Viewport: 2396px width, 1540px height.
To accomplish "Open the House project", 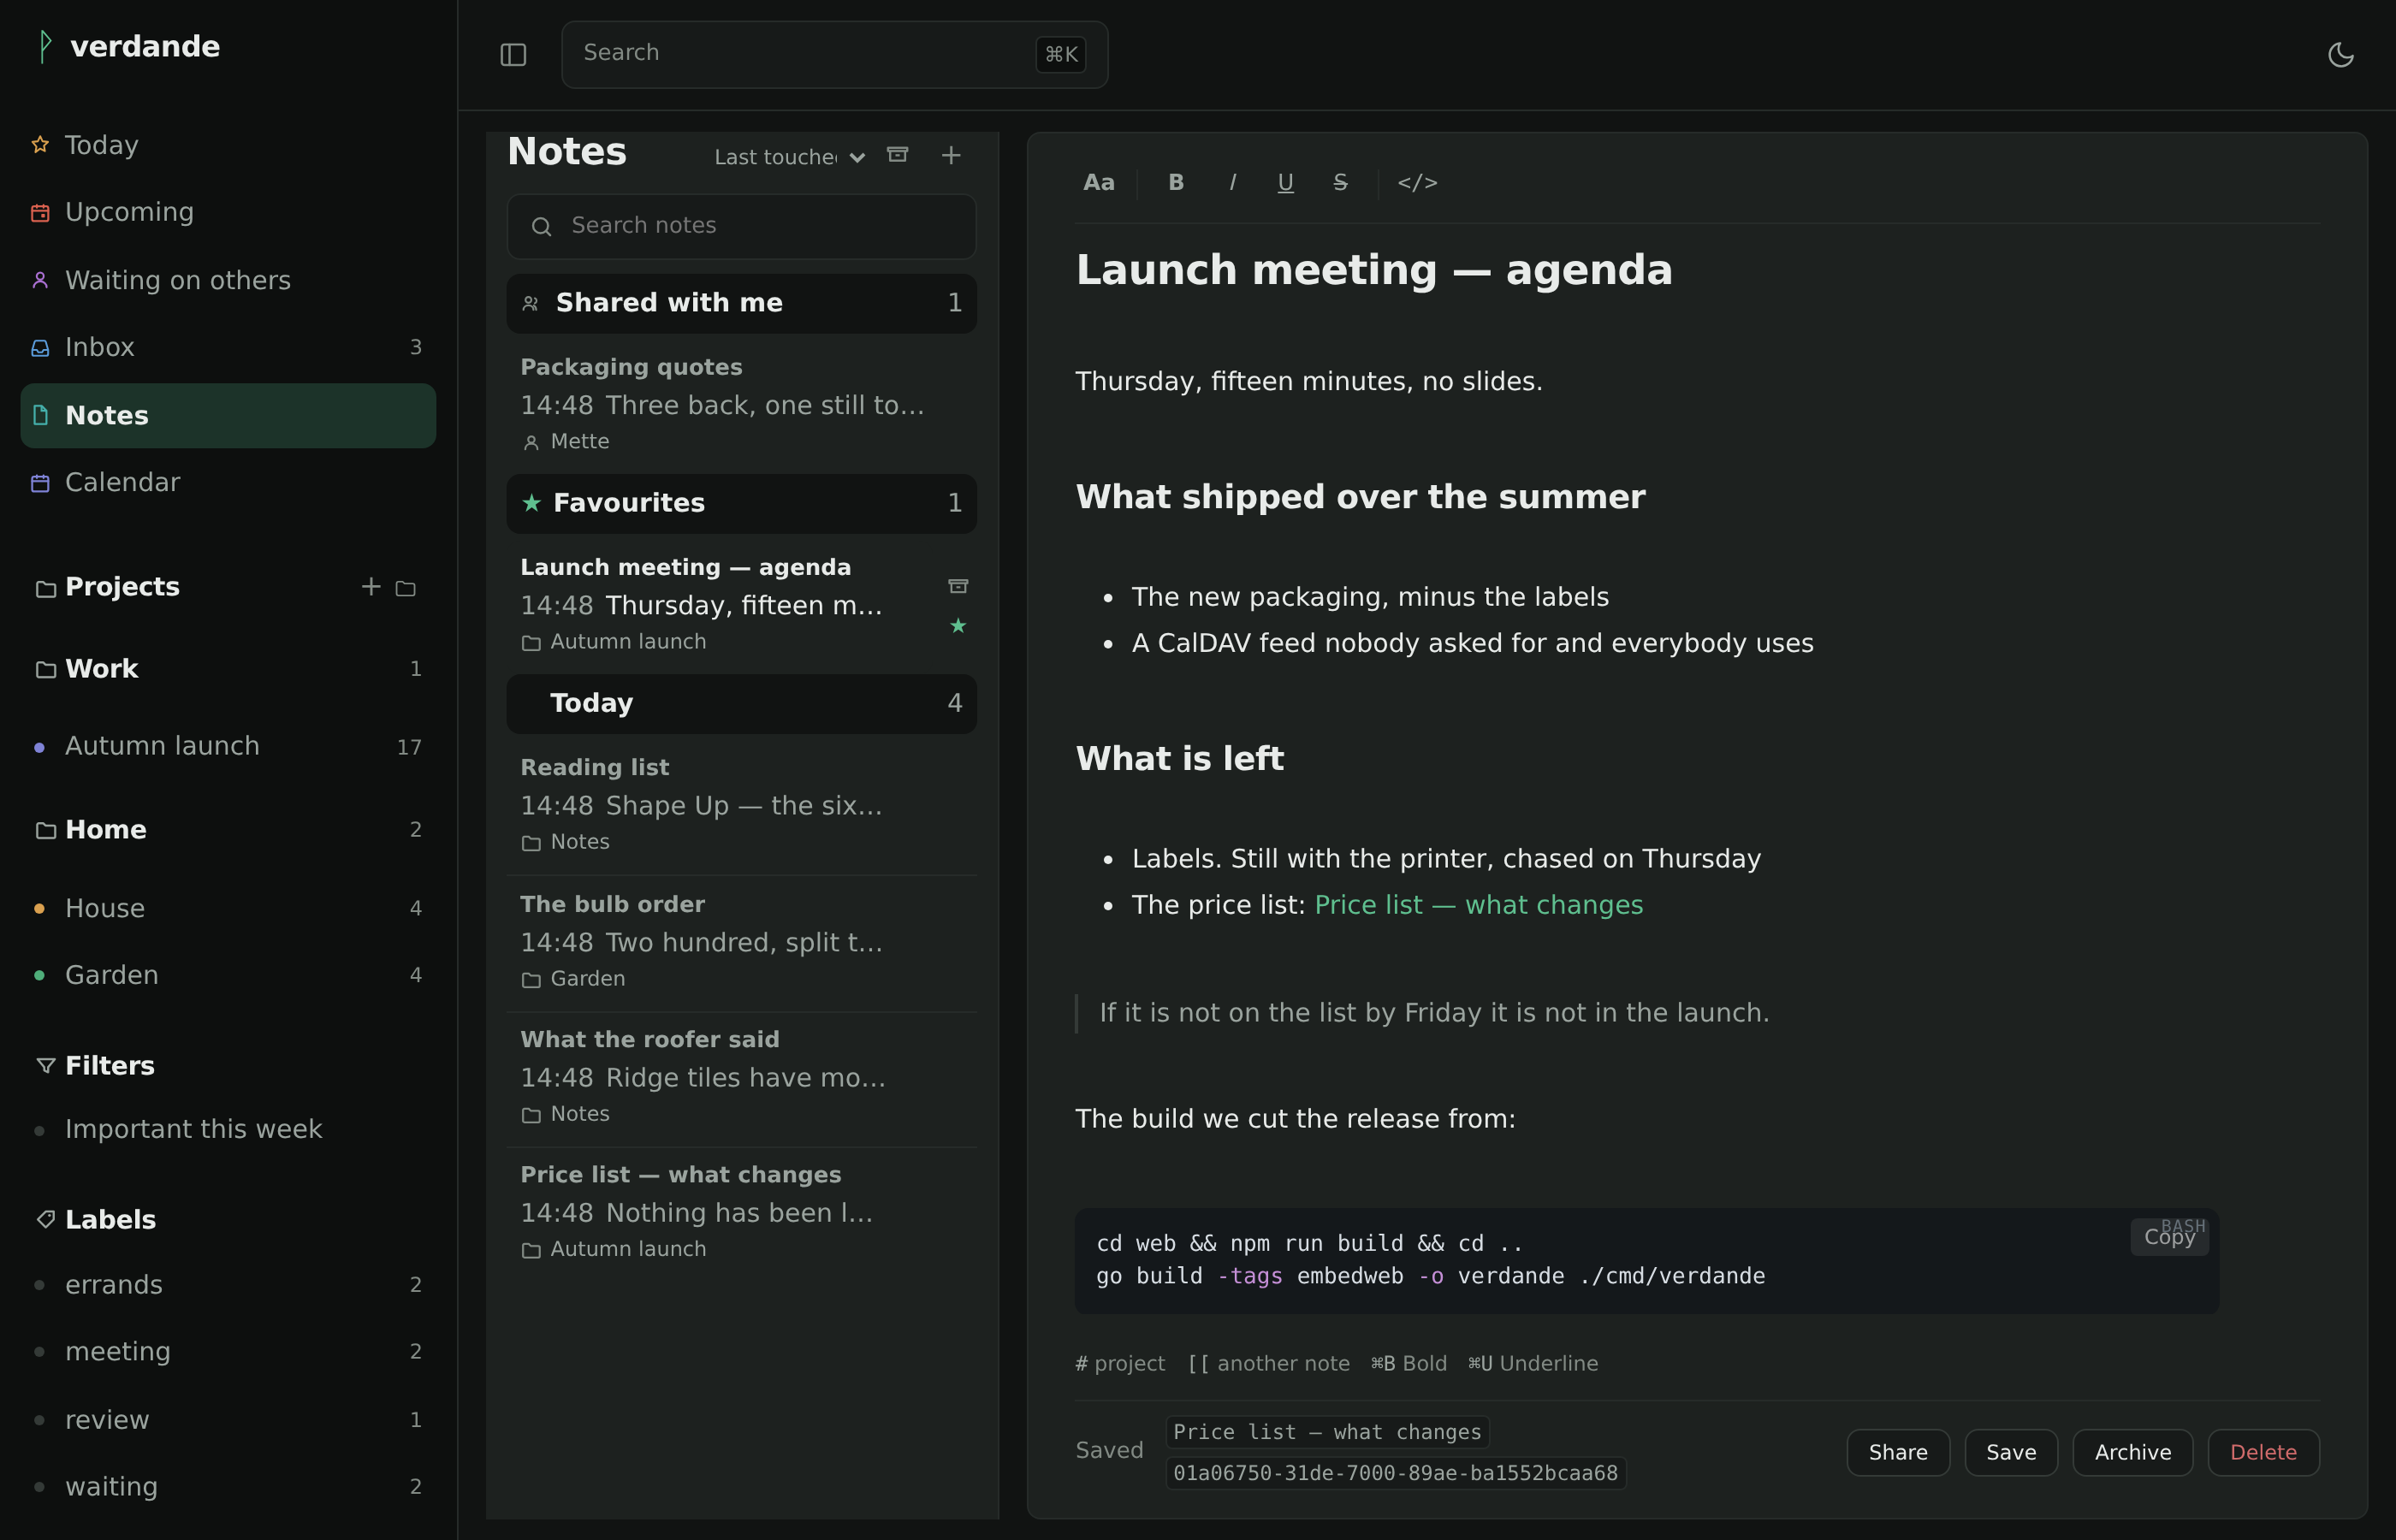I will [228, 908].
